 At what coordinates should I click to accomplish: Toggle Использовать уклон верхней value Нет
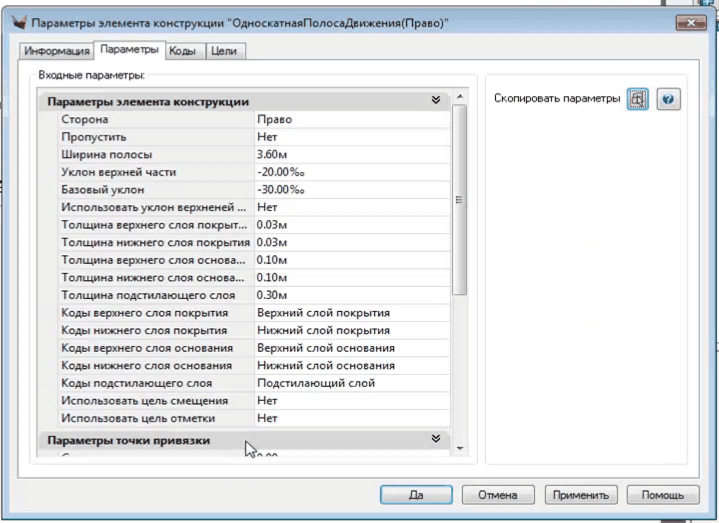point(350,207)
